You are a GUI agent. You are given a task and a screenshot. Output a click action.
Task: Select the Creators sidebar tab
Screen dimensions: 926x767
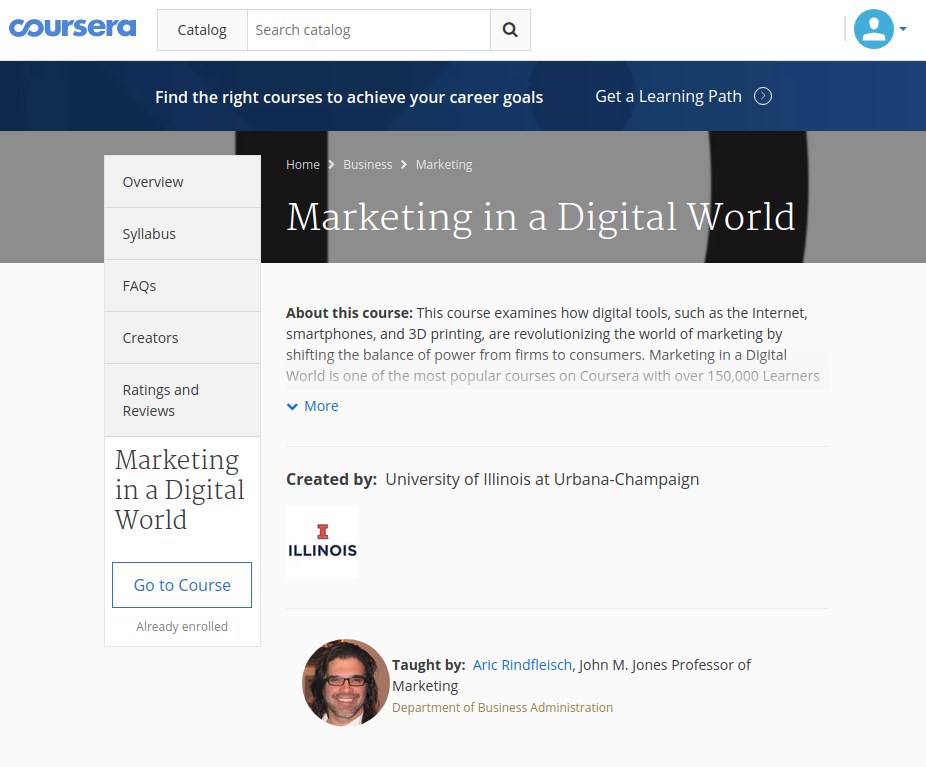(182, 338)
